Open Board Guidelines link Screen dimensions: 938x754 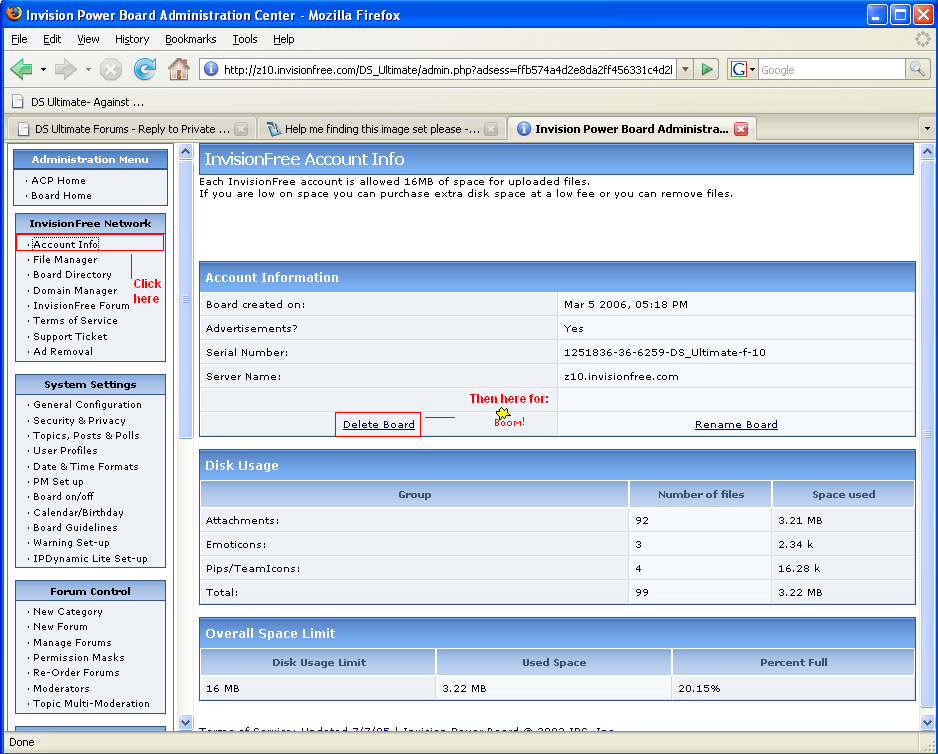click(x=75, y=527)
